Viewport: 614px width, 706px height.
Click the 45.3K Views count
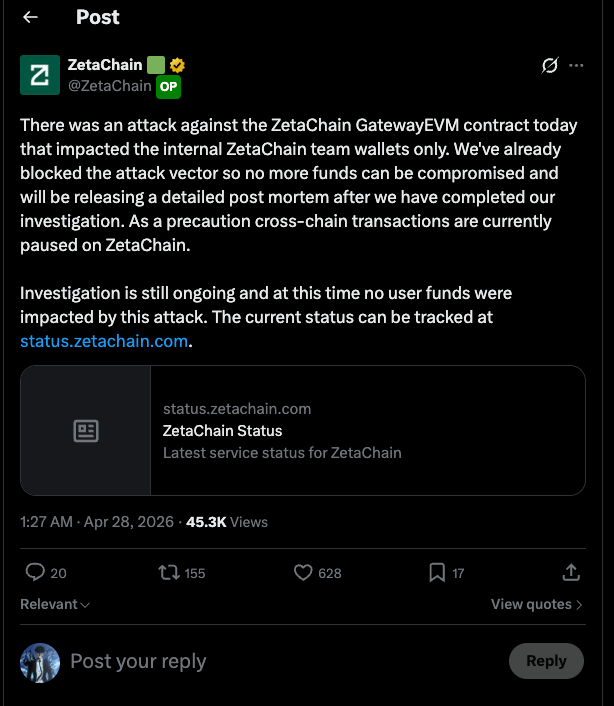(x=227, y=522)
